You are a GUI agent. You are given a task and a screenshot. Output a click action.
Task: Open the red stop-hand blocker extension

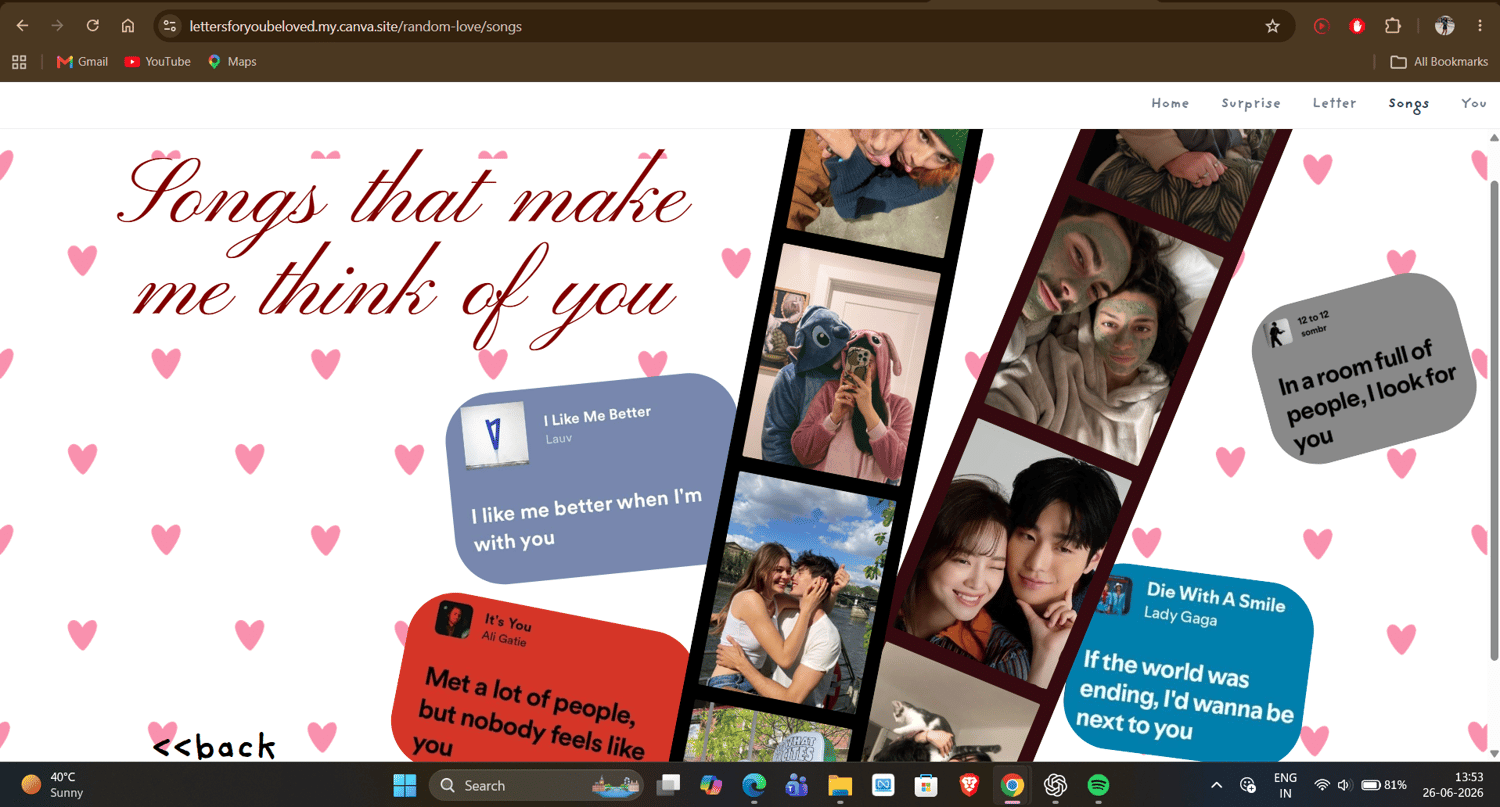(1357, 26)
